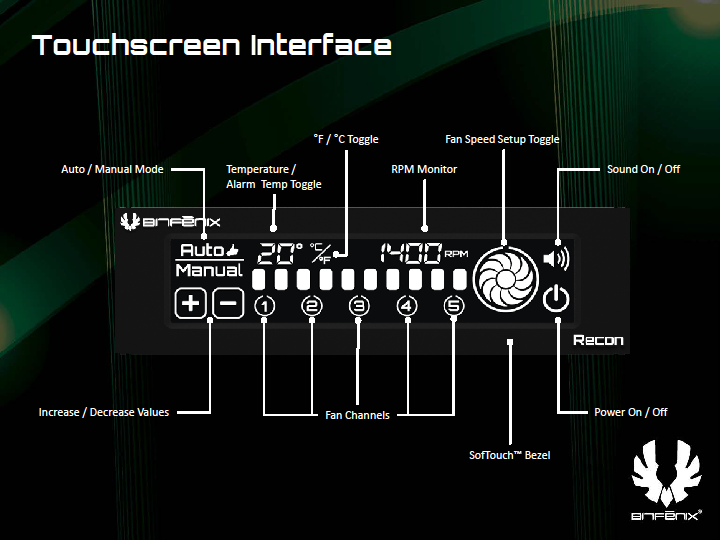The image size is (720, 540).
Task: Tap the power on/off icon
Action: [556, 299]
